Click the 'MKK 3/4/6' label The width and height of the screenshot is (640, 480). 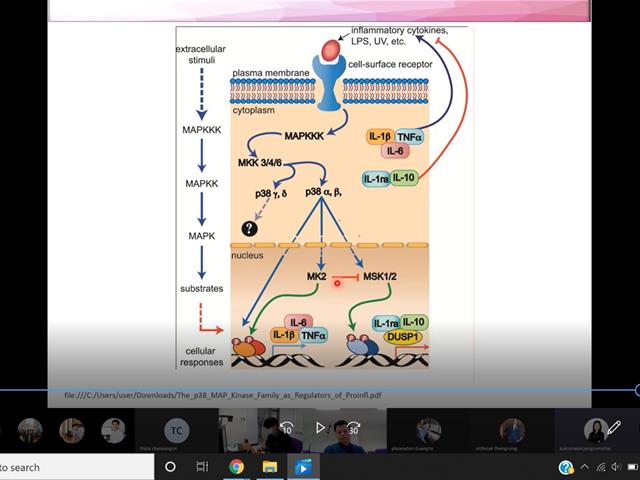click(x=260, y=163)
